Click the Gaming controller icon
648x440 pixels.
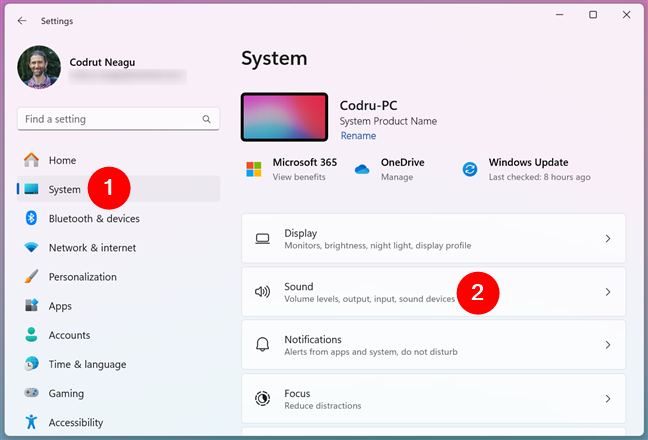click(31, 392)
